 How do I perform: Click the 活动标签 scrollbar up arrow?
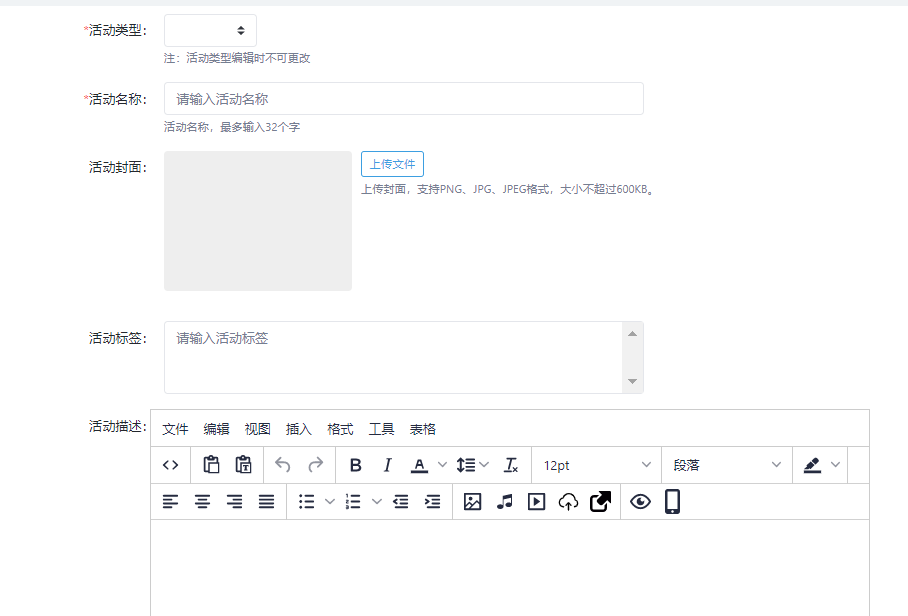coord(632,334)
